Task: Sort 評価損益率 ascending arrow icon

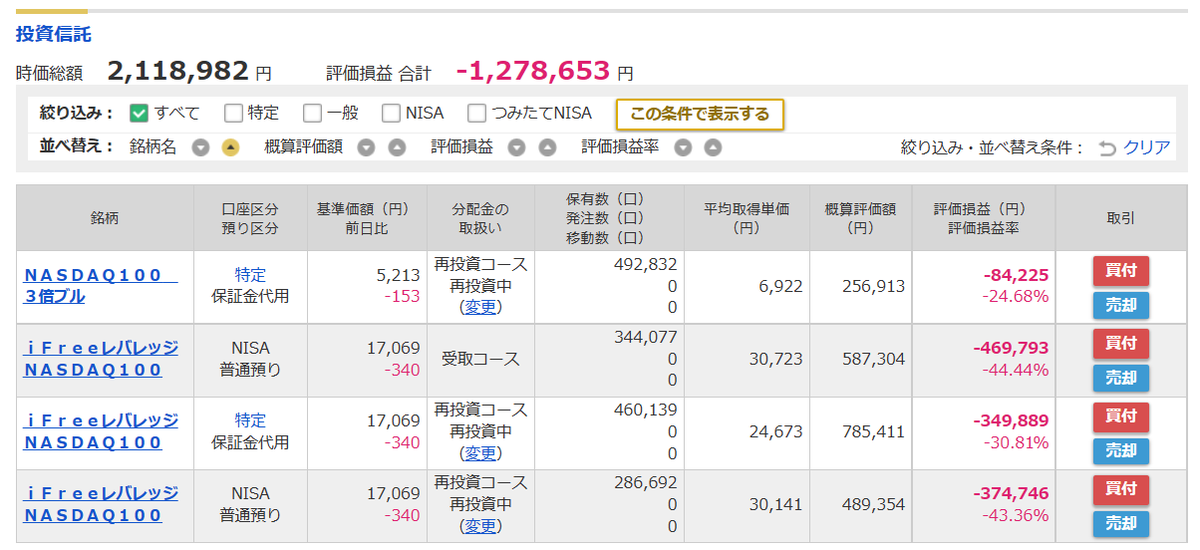Action: (x=713, y=147)
